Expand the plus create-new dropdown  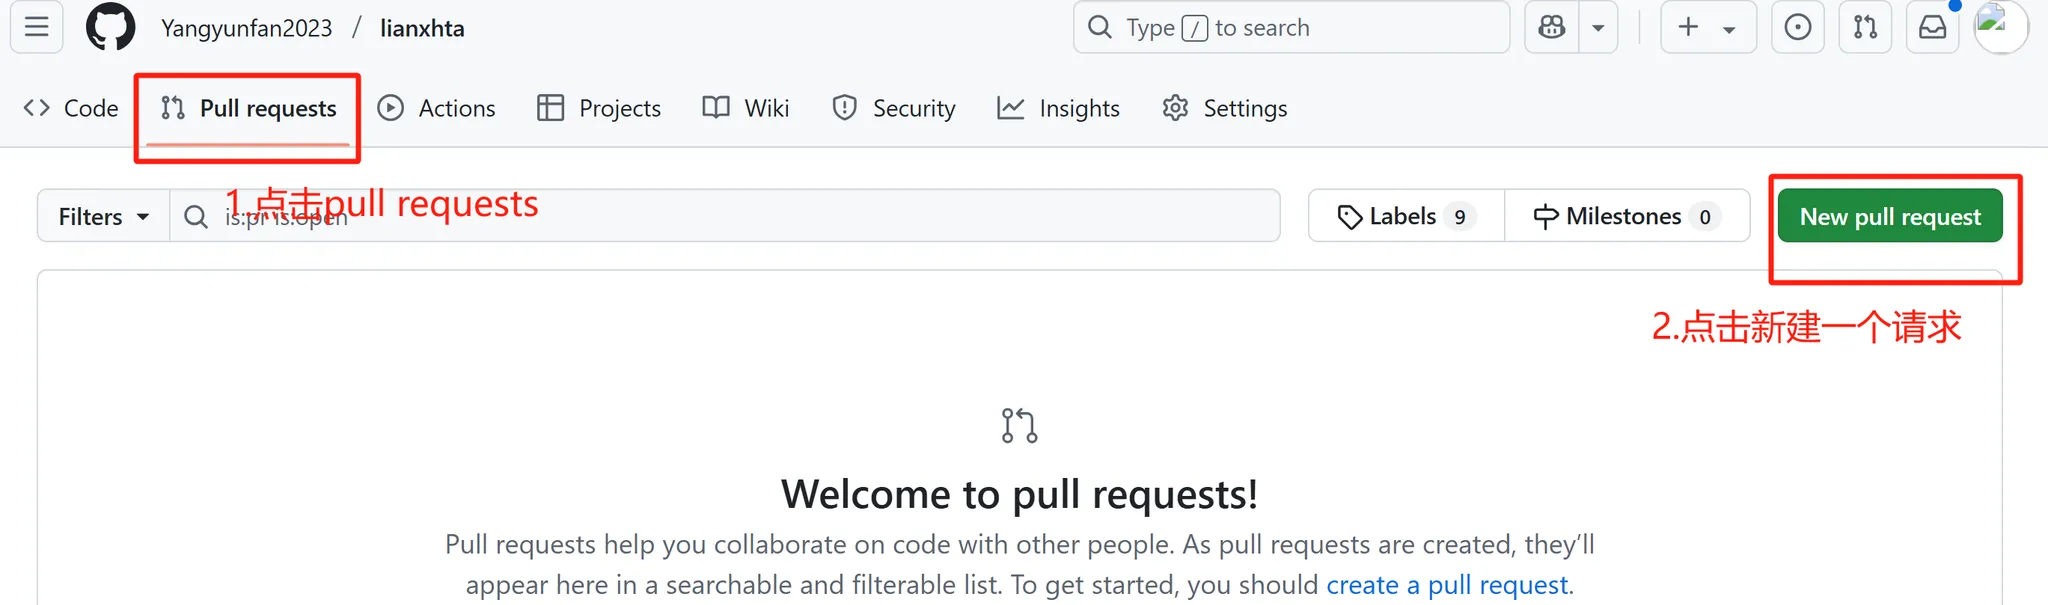point(1708,27)
